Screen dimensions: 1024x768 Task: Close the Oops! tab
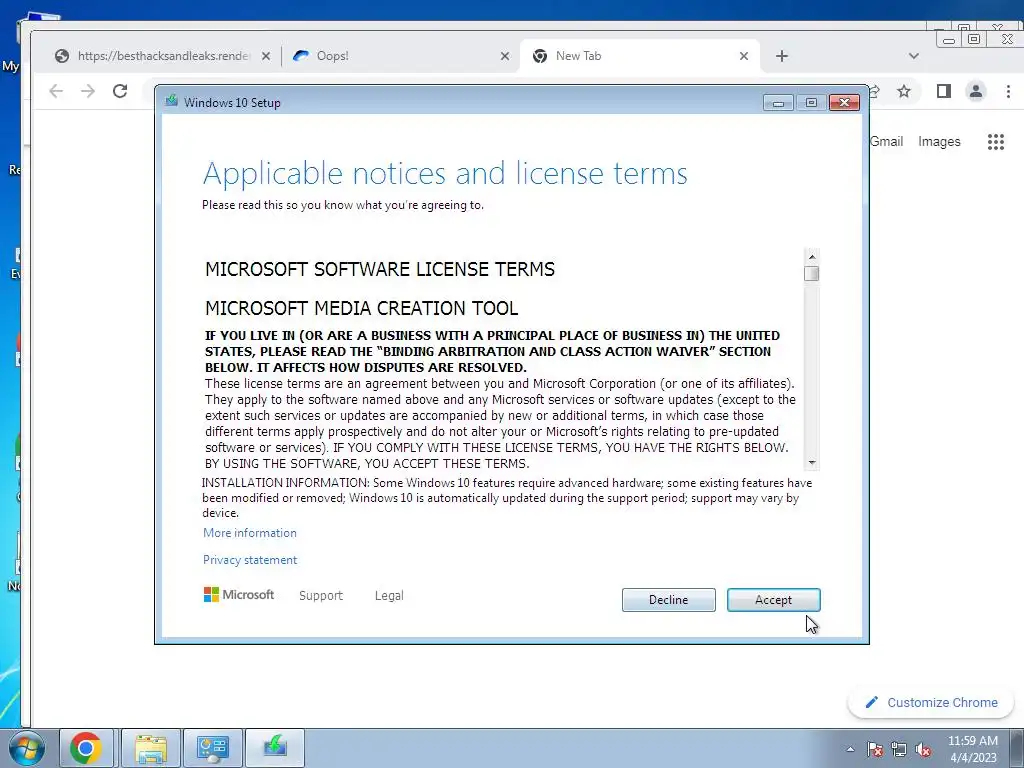(505, 56)
